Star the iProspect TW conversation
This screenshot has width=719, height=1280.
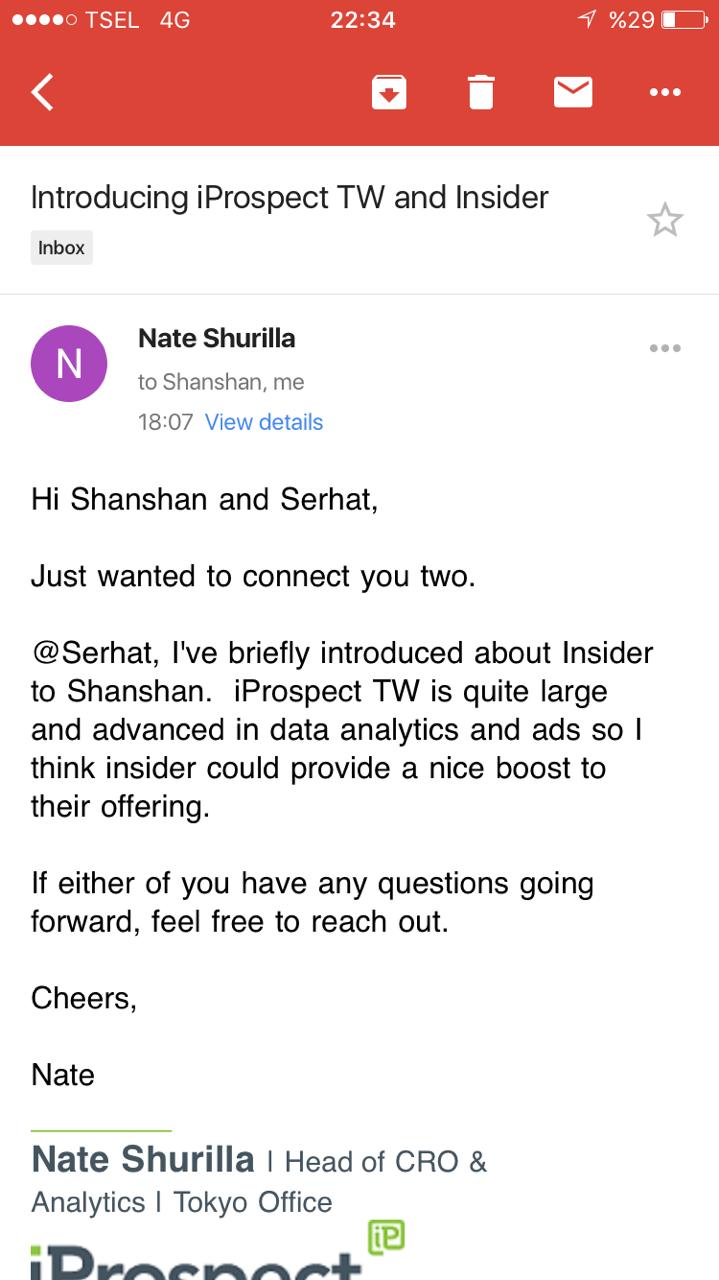(x=665, y=219)
